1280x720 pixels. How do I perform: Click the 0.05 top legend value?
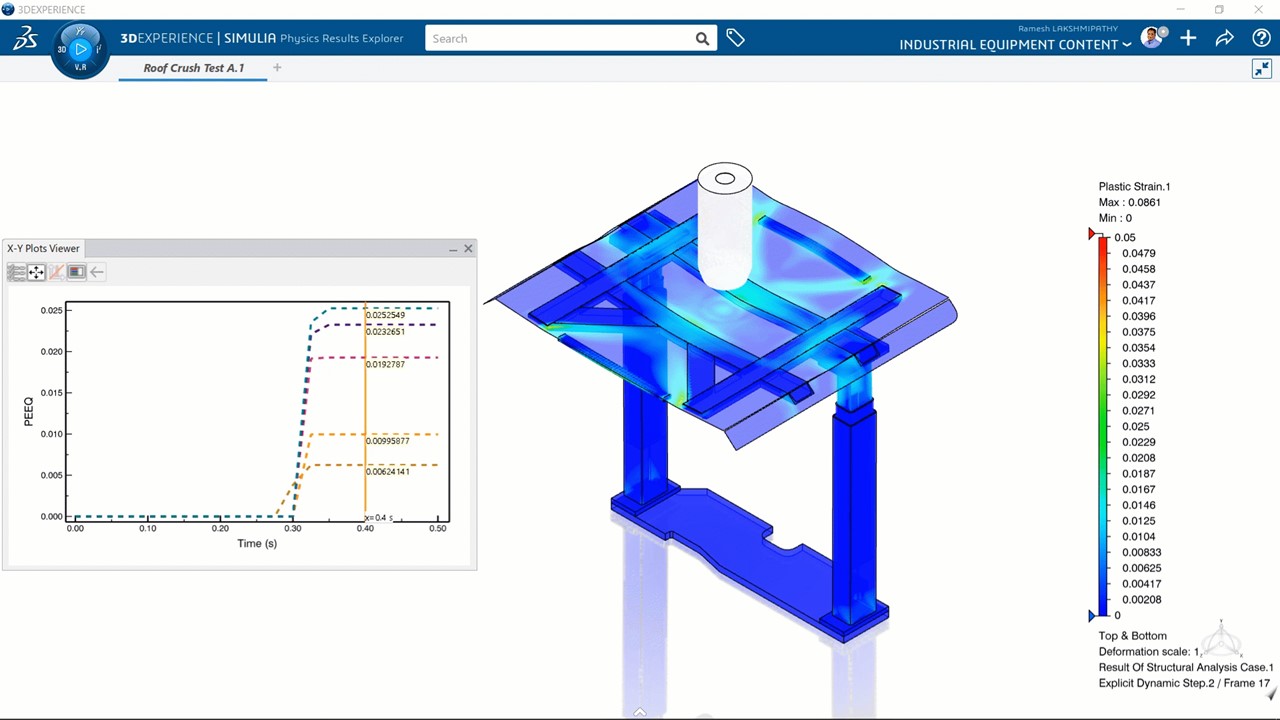point(1124,238)
